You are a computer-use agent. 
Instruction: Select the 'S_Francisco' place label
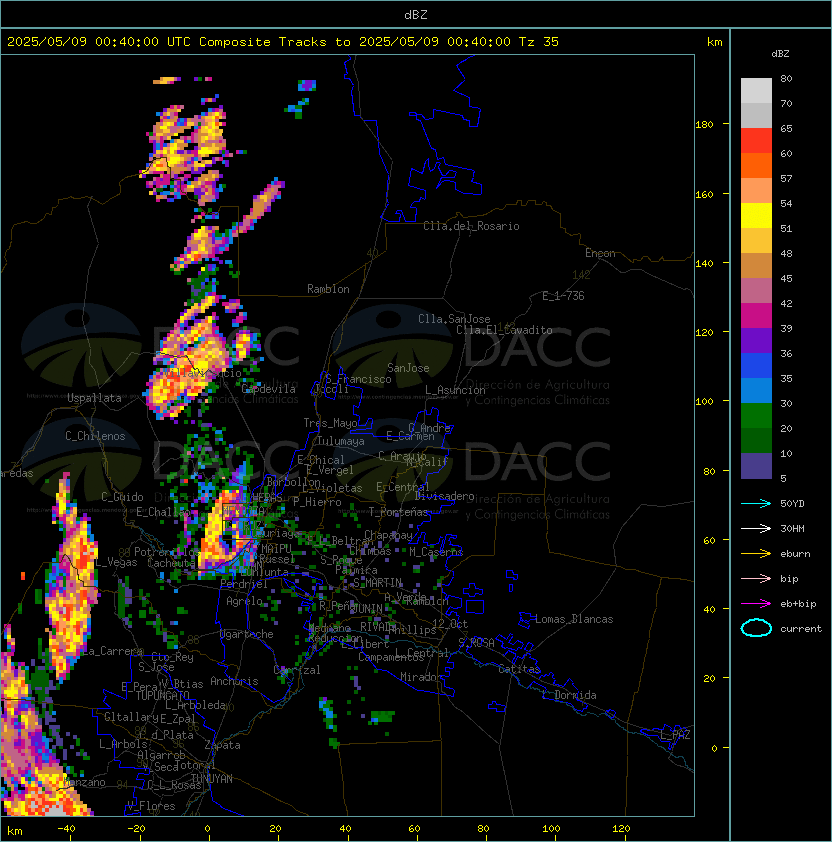coord(359,379)
